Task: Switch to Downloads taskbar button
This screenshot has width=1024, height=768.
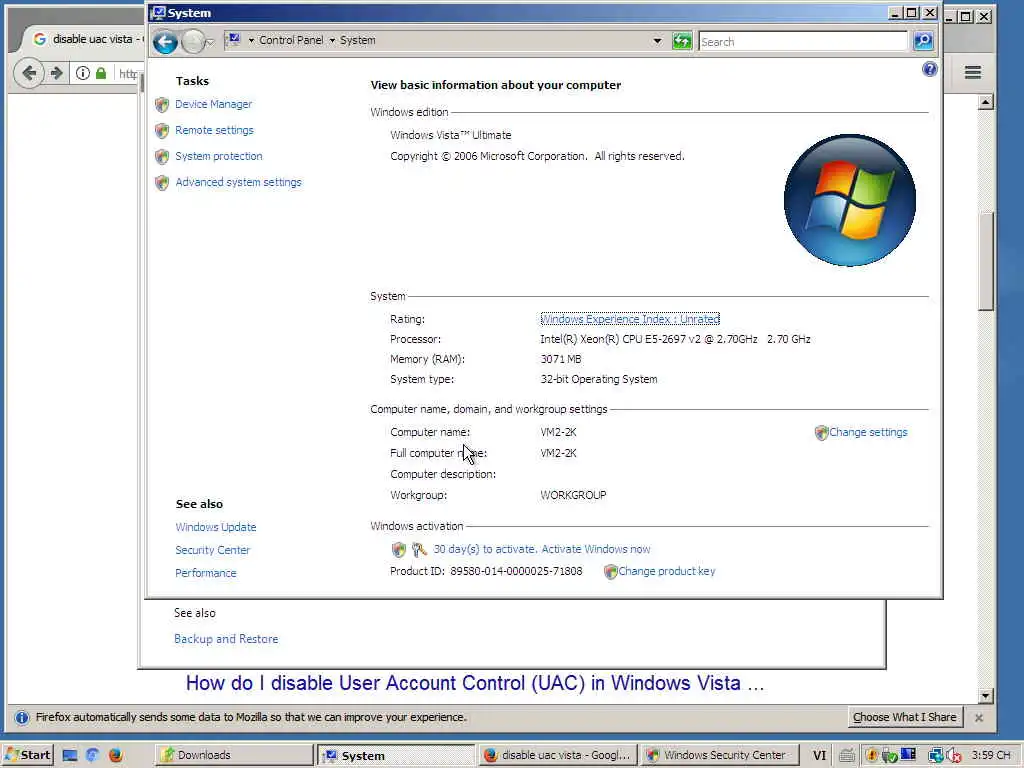Action: 234,755
